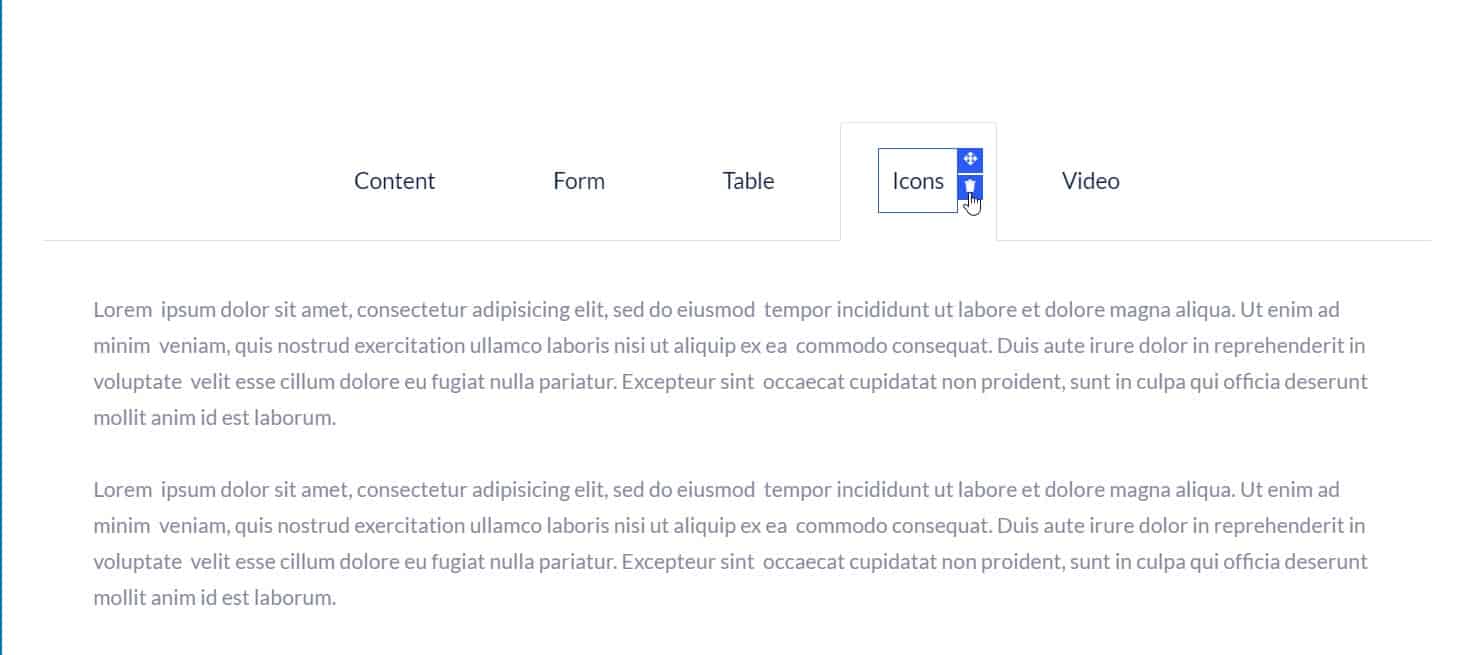This screenshot has height=655, width=1470.
Task: Open the Video tab
Action: (1089, 181)
